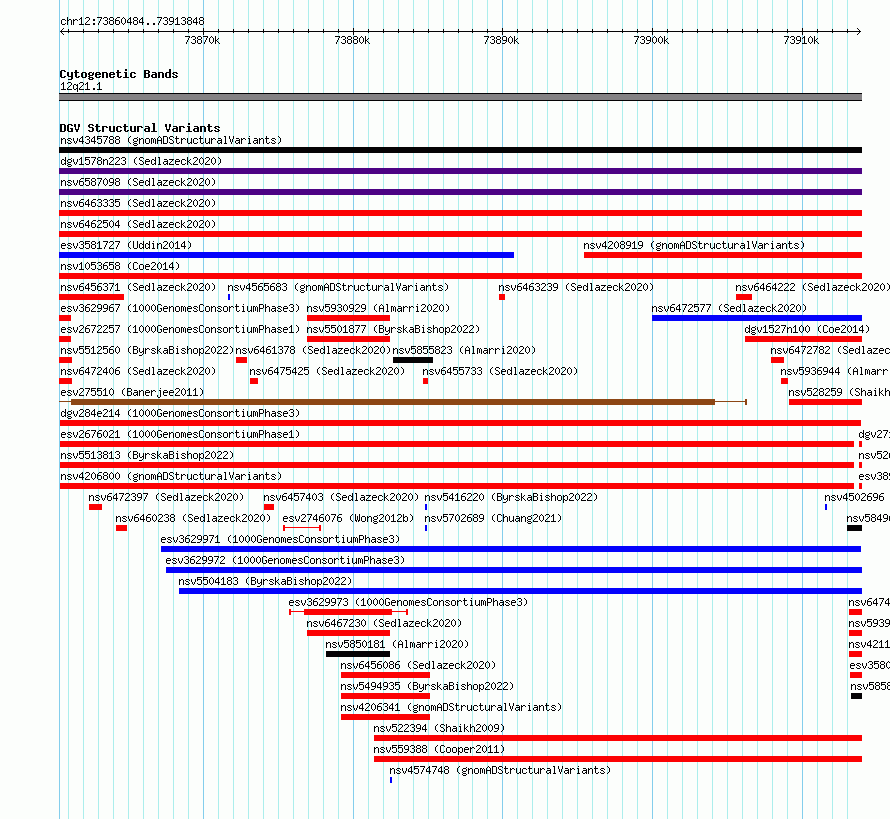
Task: Click the blue esv3581727 Uddin2014 bar
Action: pos(287,255)
